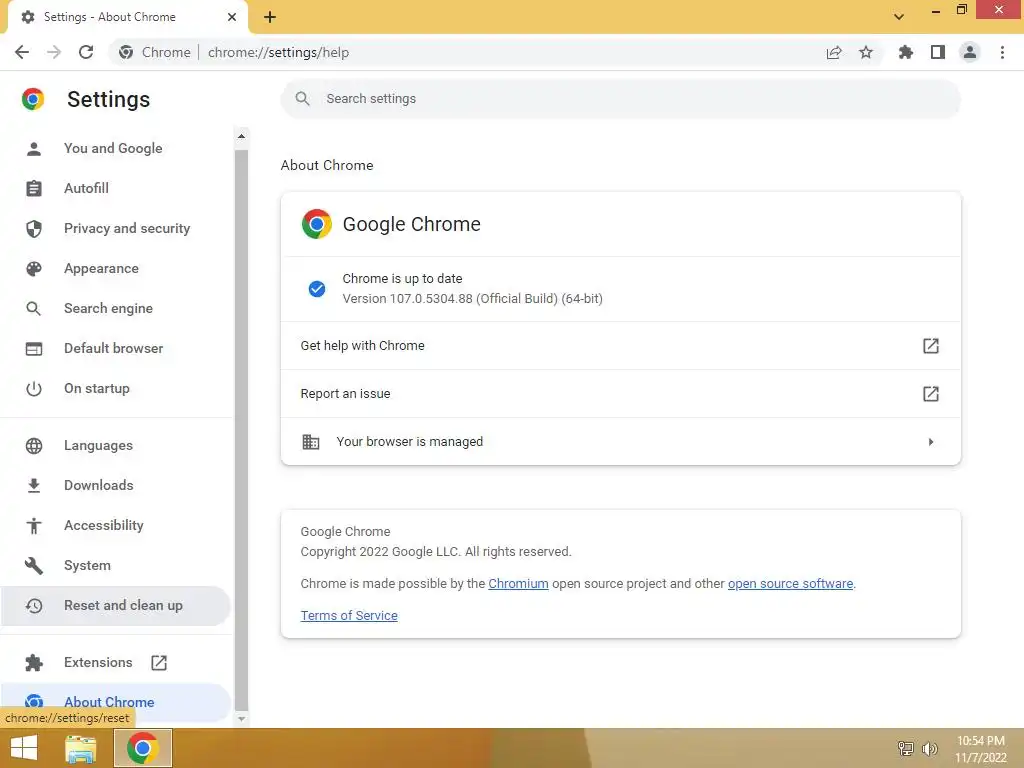Viewport: 1024px width, 768px height.
Task: Open the Chromium link
Action: [x=518, y=583]
